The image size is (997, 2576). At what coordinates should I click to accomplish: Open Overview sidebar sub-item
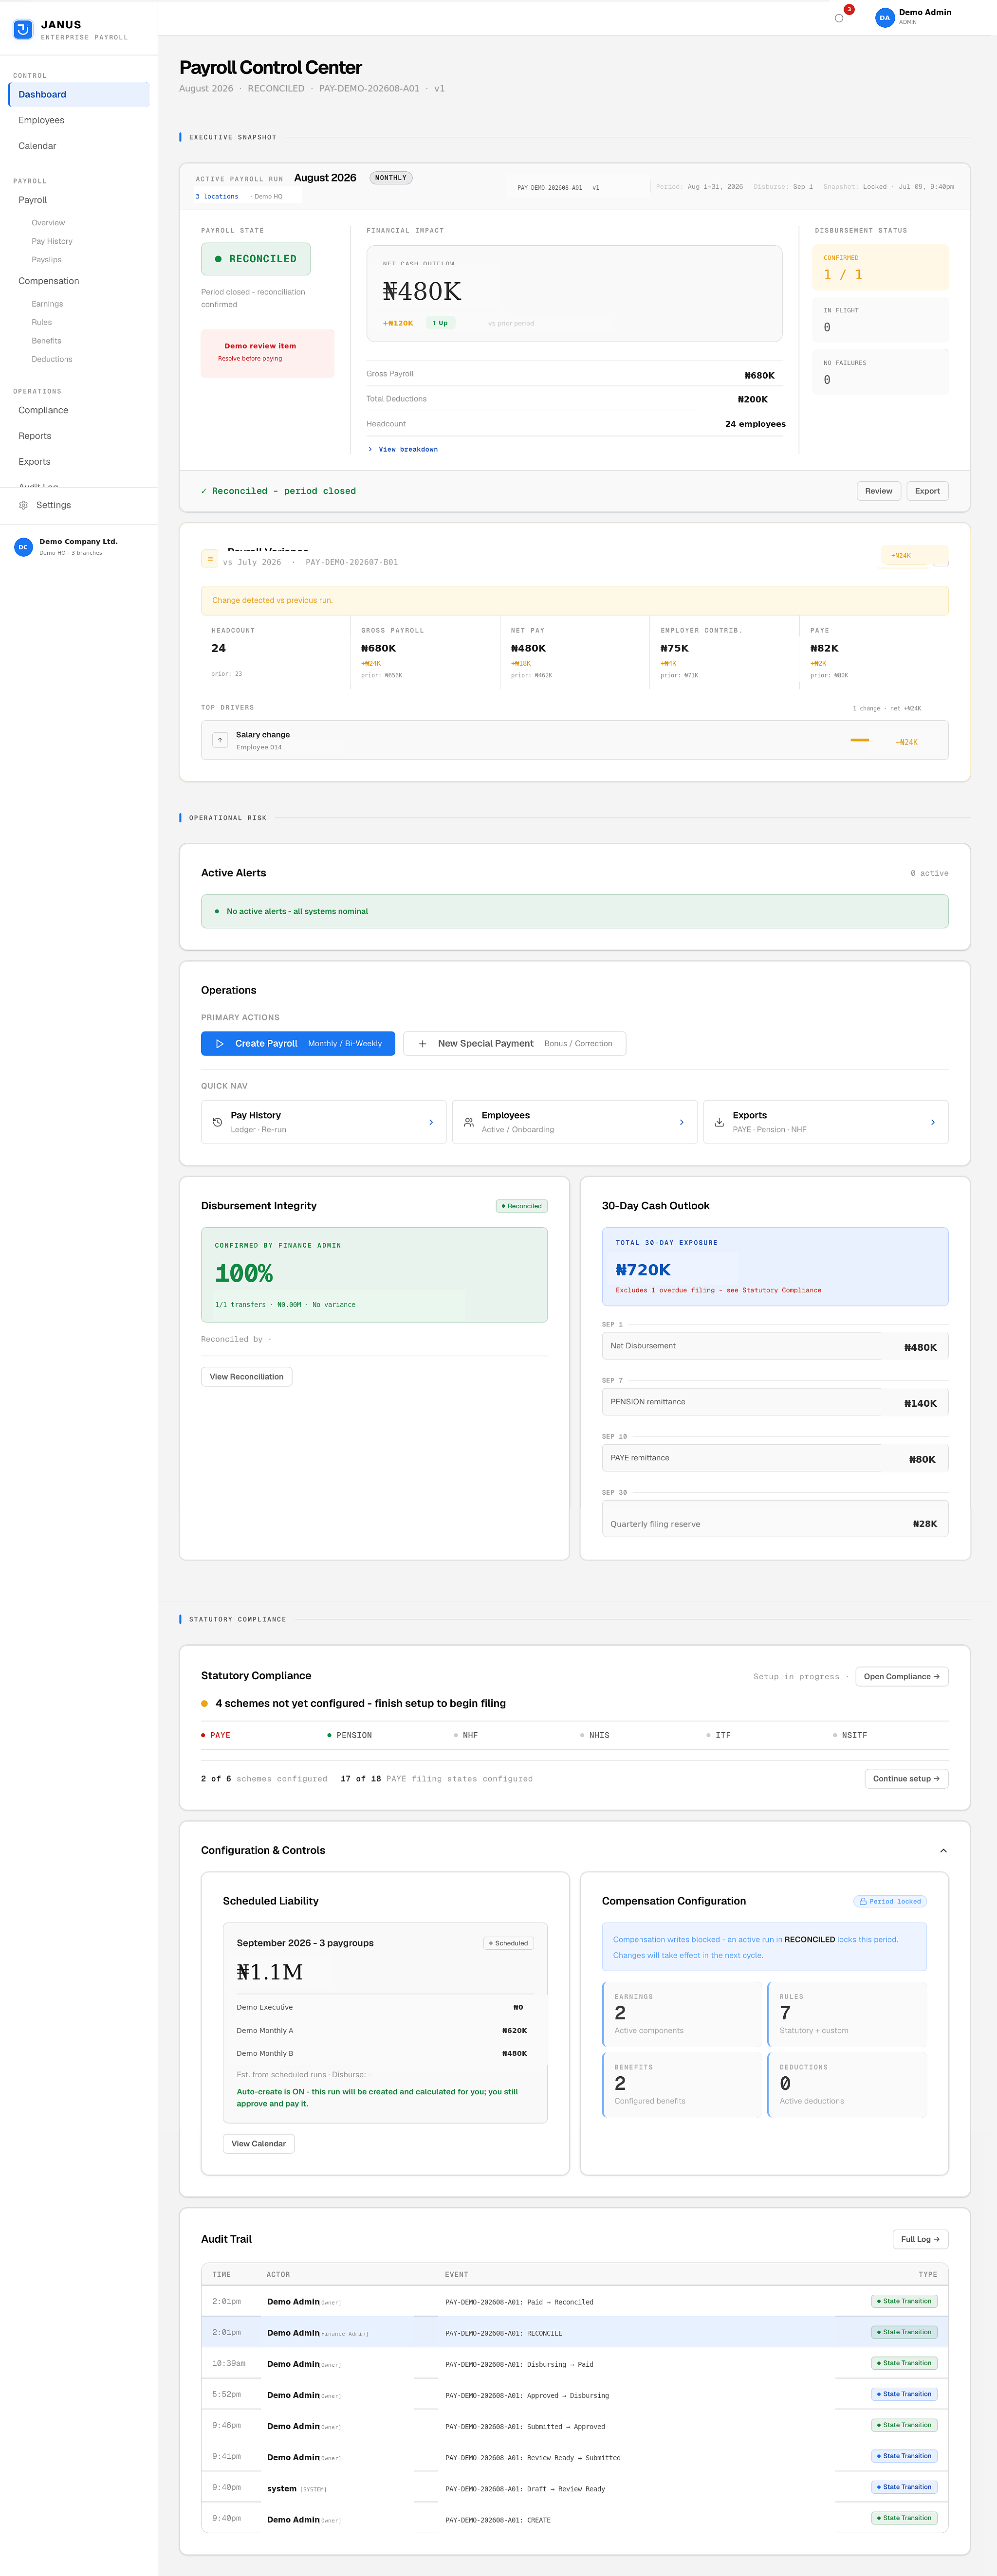click(48, 223)
